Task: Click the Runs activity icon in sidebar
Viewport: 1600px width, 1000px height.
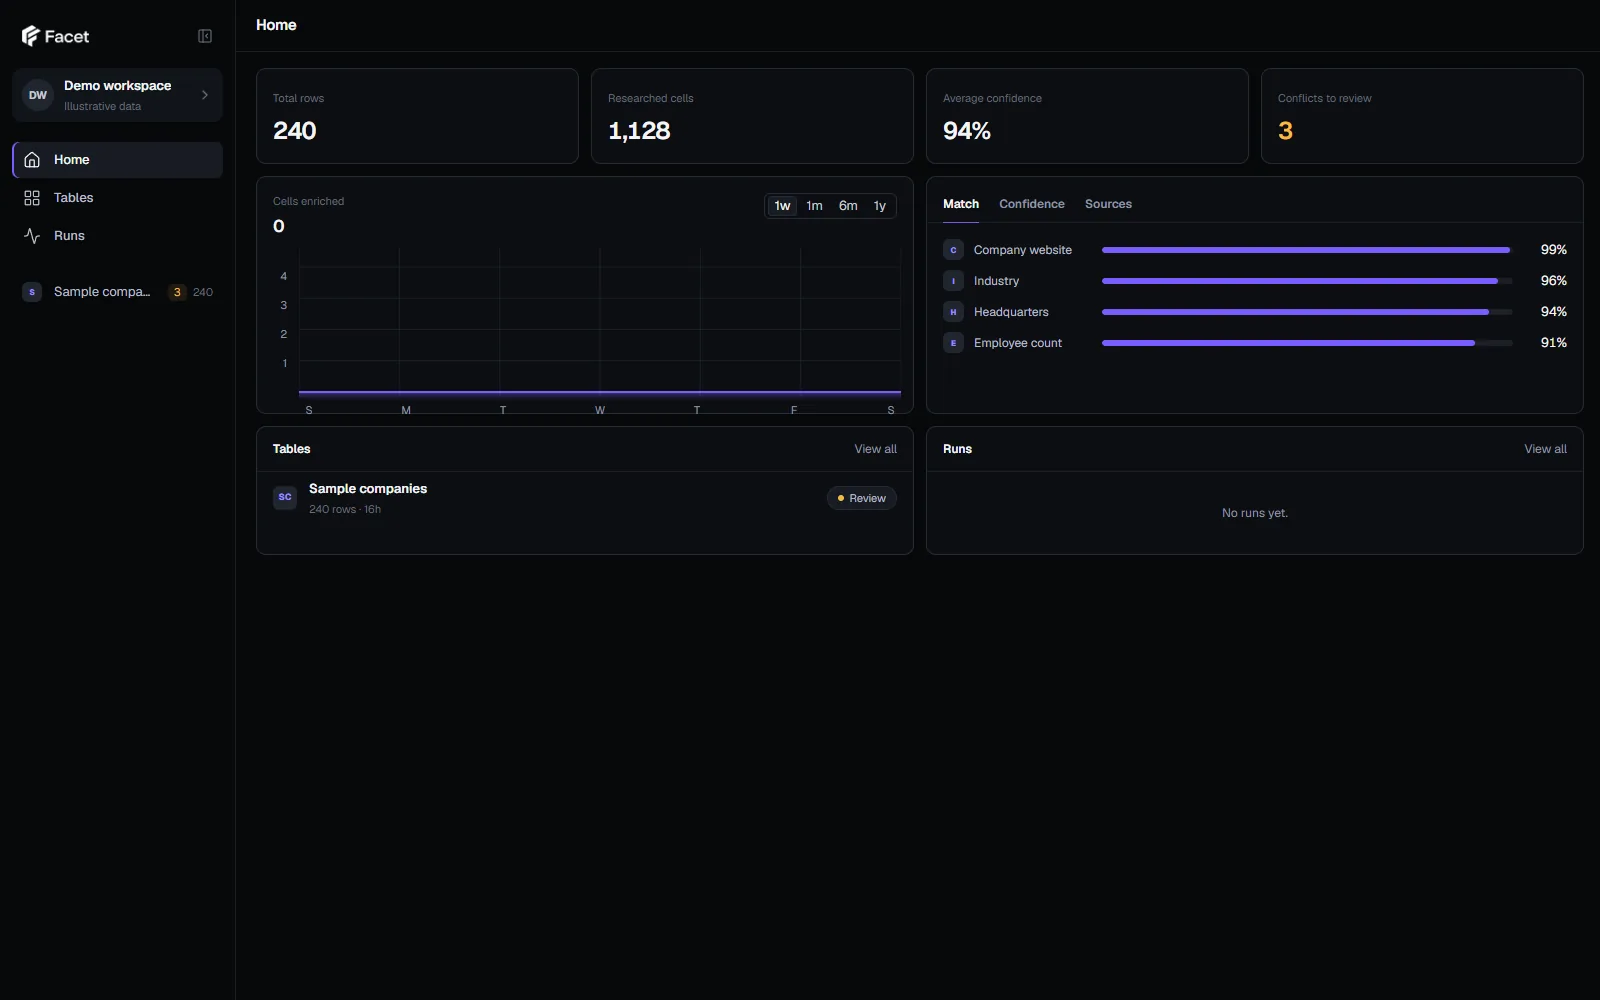Action: [x=32, y=236]
